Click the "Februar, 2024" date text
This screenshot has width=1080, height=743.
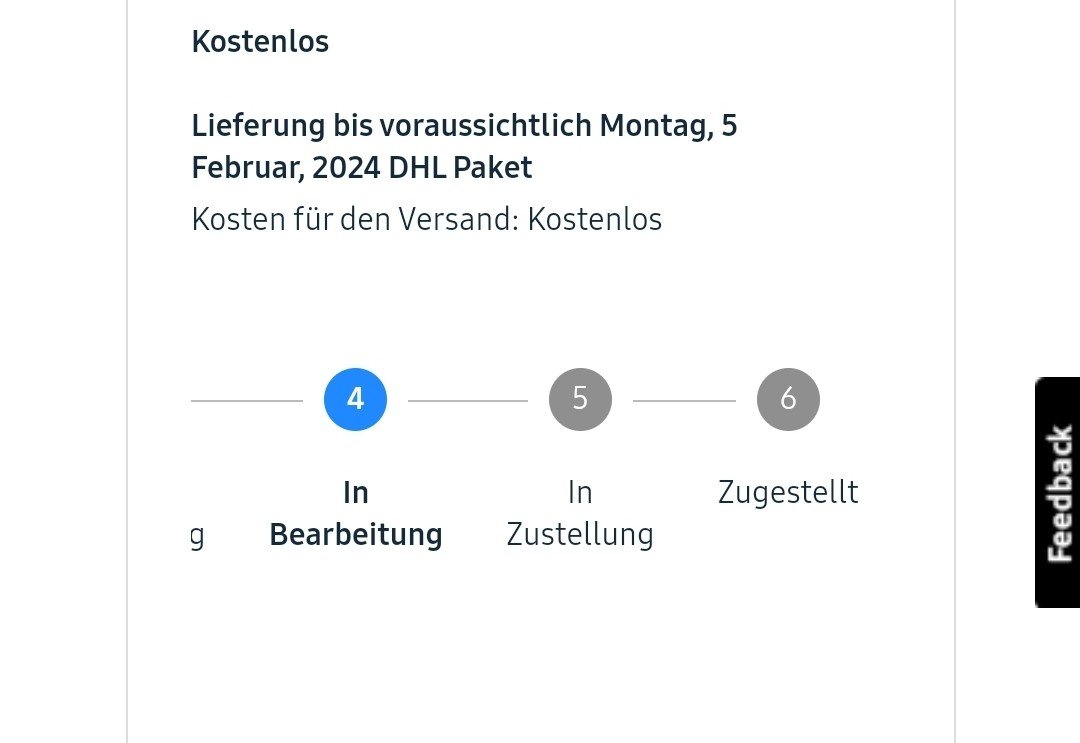[286, 168]
